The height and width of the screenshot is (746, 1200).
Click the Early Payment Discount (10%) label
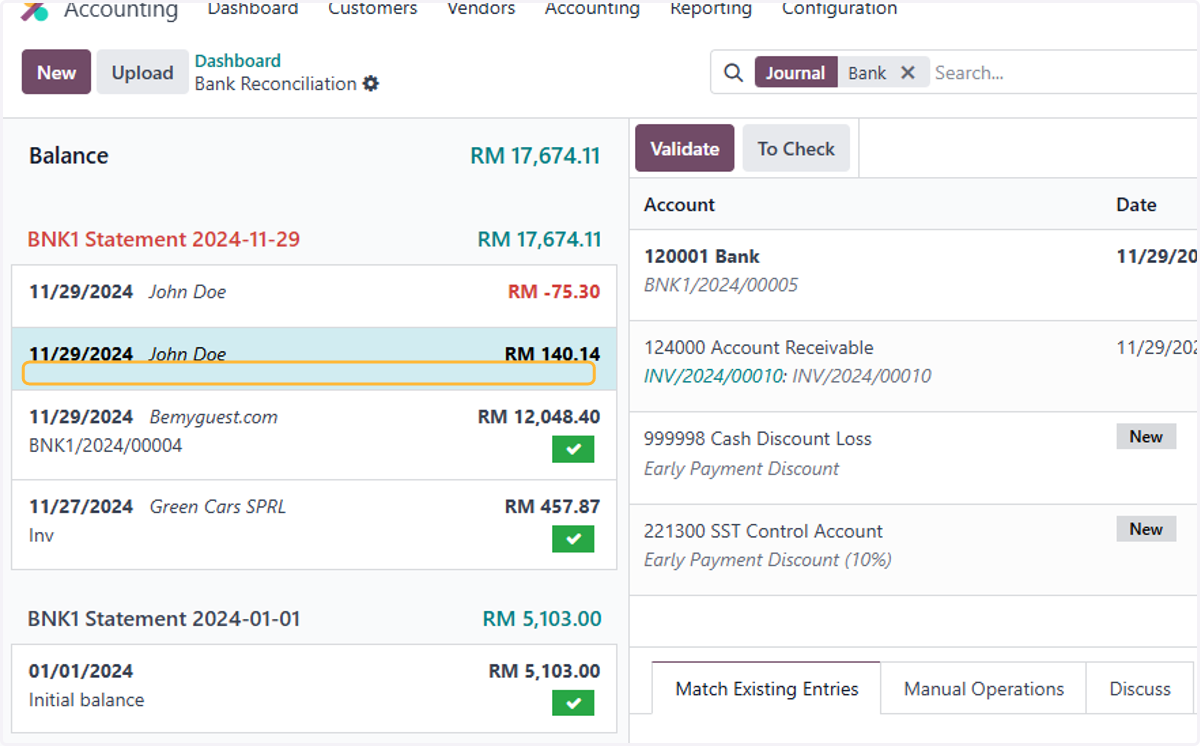[767, 560]
